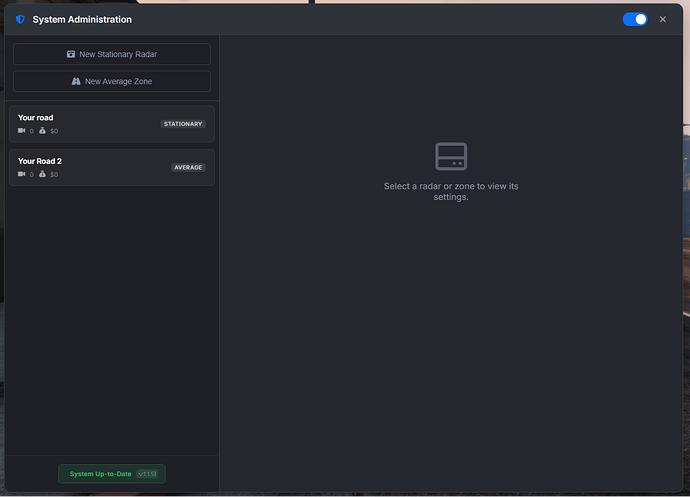The height and width of the screenshot is (497, 690).
Task: Click the camera icon under Your Road 2
Action: point(22,174)
